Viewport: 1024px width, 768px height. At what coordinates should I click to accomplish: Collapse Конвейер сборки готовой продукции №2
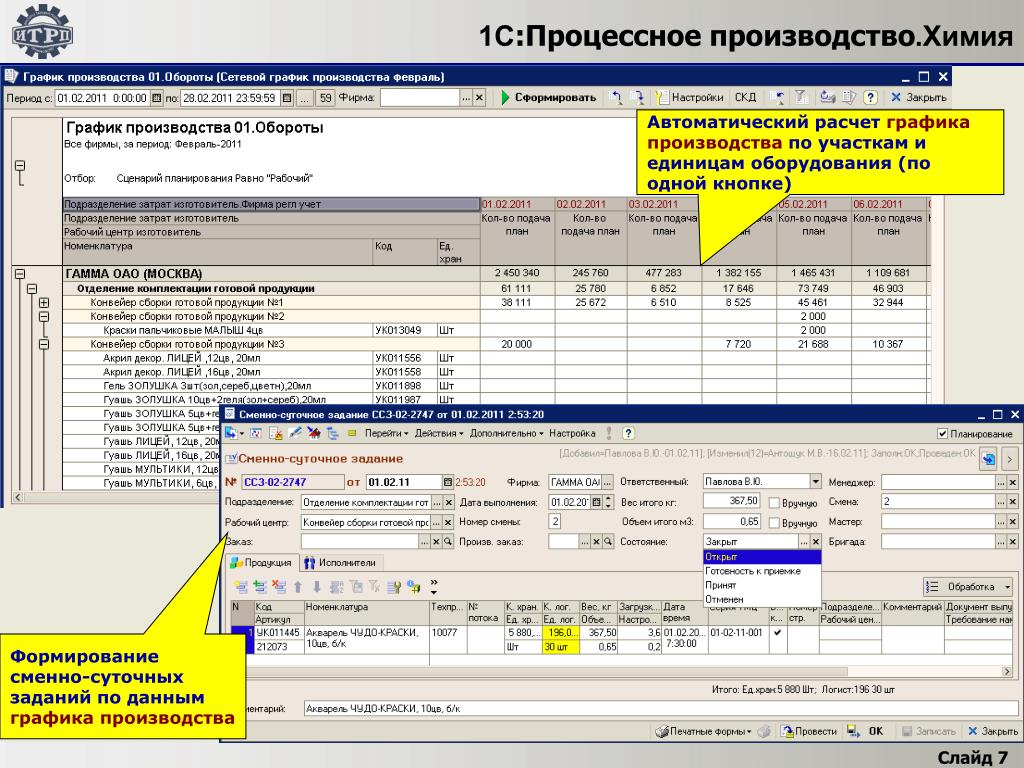click(44, 317)
